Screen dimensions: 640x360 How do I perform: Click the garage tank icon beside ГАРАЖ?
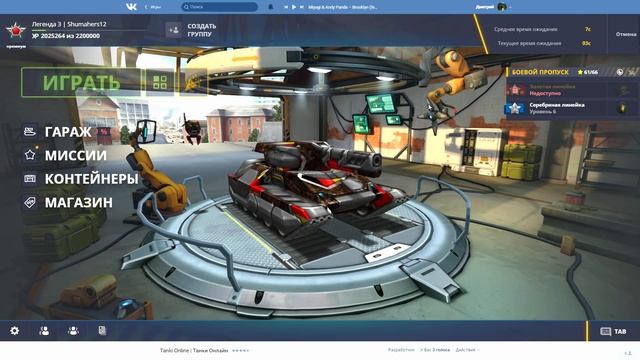pyautogui.click(x=30, y=131)
